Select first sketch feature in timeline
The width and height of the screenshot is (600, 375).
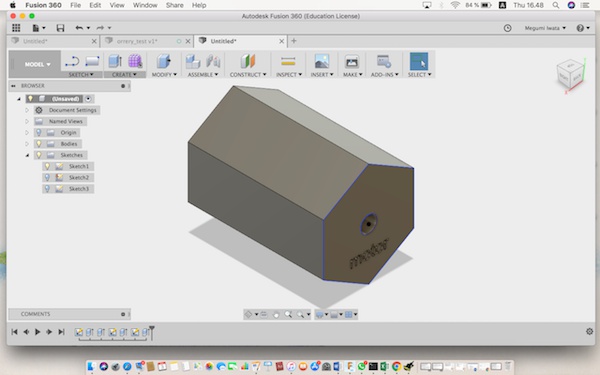click(79, 332)
